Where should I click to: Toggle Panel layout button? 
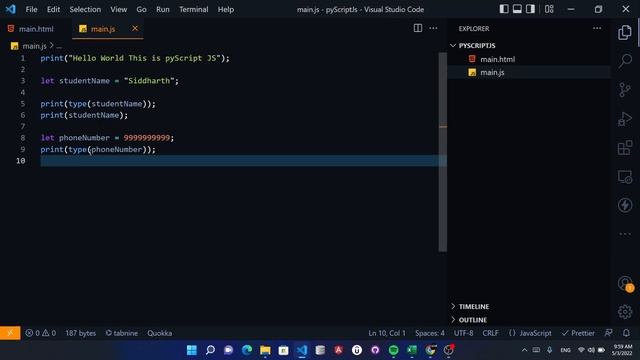tap(517, 9)
